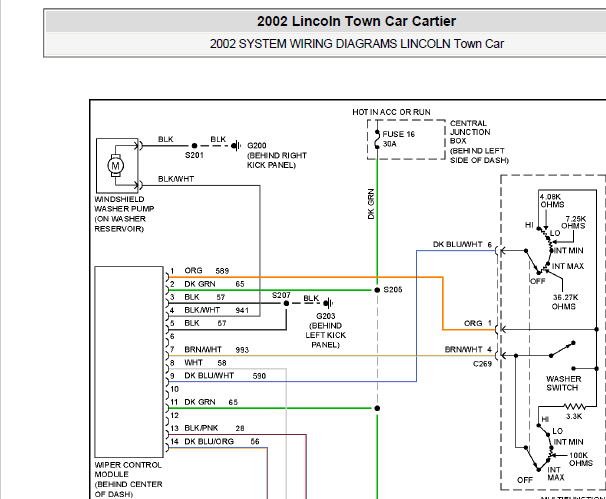Click pin 11 "DK GRN 65" label
The height and width of the screenshot is (499, 606).
point(211,402)
